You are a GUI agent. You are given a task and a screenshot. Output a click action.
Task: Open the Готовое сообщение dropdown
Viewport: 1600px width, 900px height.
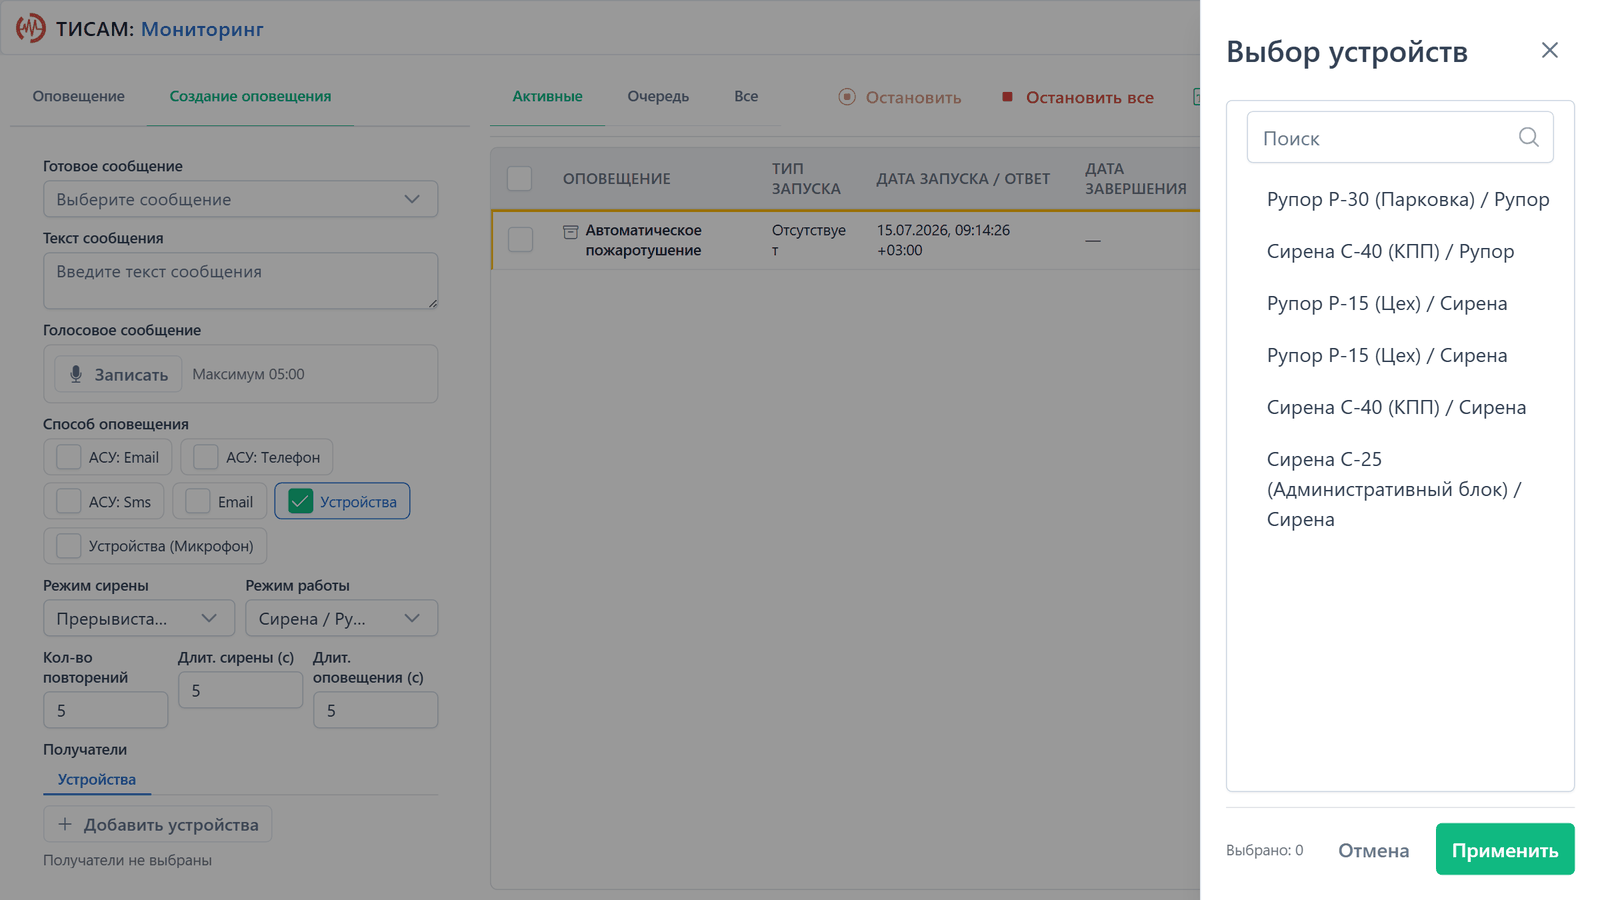[x=240, y=199]
